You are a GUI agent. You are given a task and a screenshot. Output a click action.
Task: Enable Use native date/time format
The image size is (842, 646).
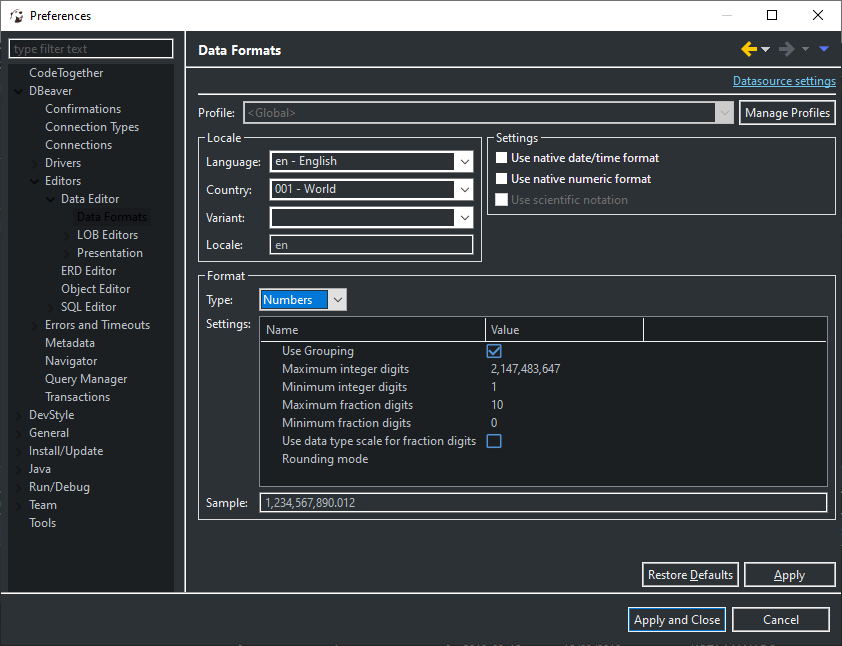pos(501,158)
